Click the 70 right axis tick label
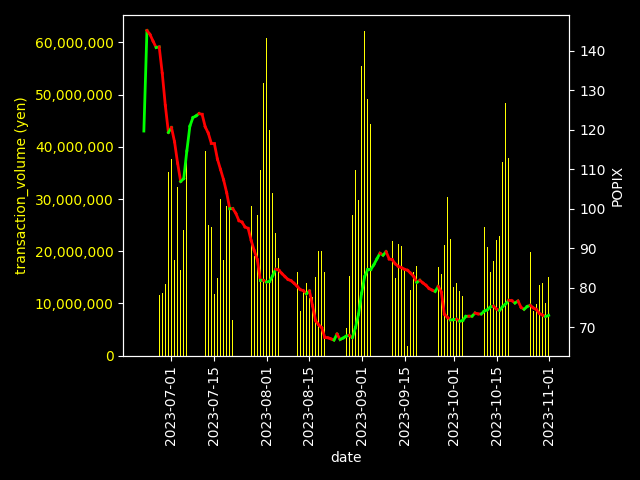This screenshot has width=640, height=480. [588, 328]
